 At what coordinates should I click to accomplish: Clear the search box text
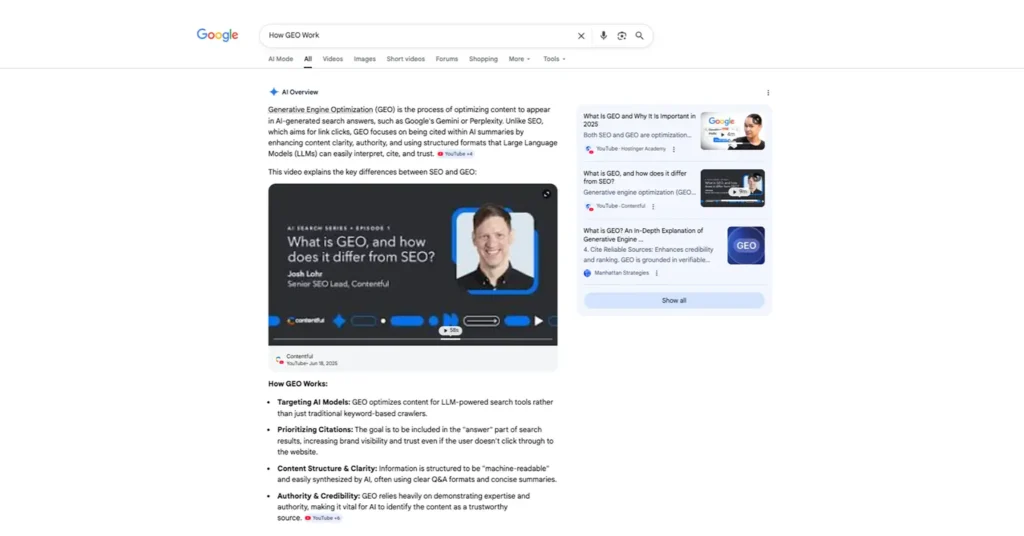tap(581, 36)
